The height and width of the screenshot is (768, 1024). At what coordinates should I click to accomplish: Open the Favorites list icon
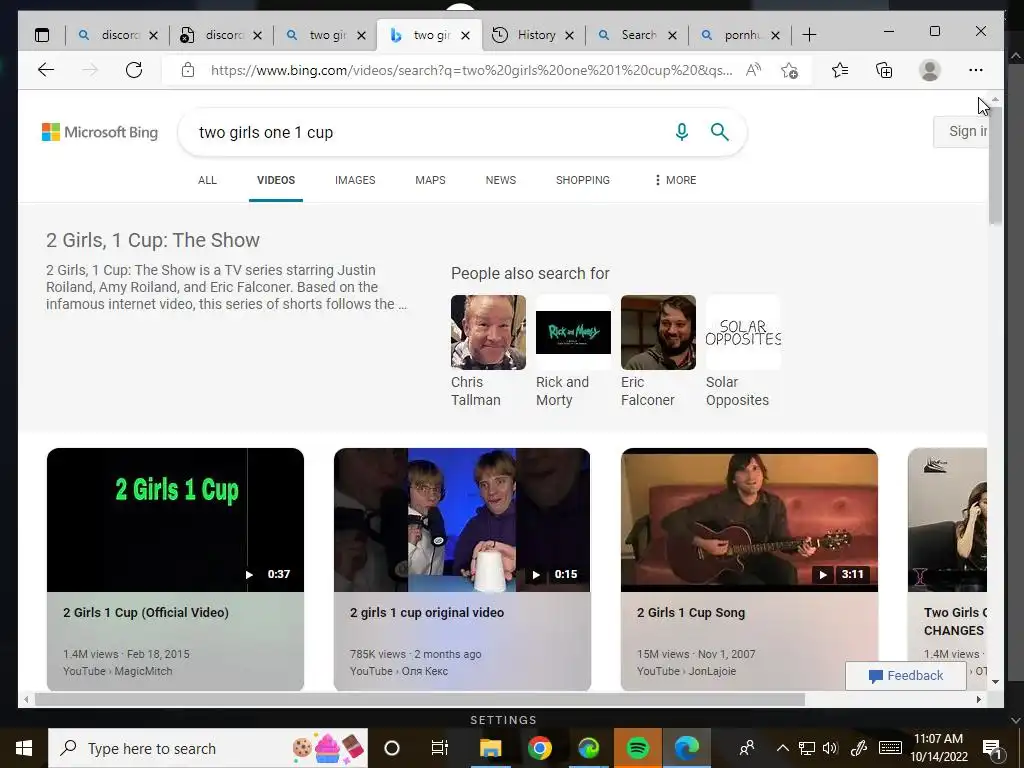[x=840, y=70]
